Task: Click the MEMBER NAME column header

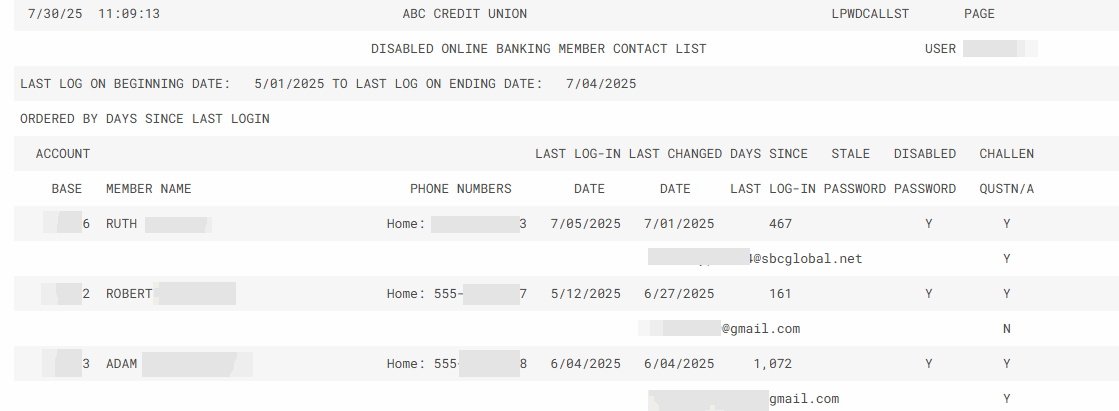Action: coord(148,189)
